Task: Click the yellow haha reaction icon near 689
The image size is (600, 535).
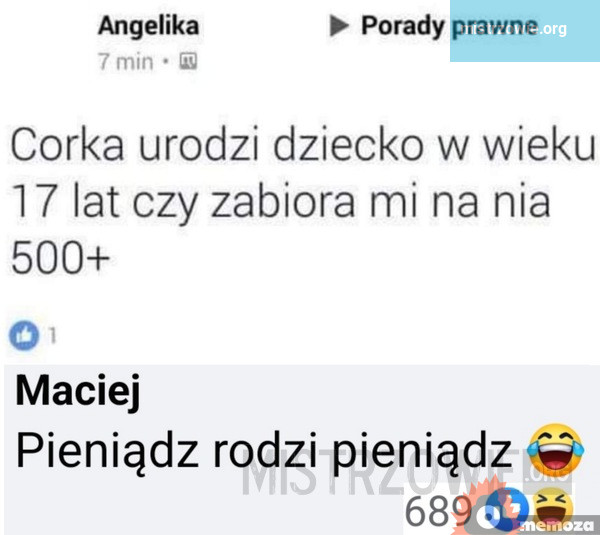Action: point(553,508)
